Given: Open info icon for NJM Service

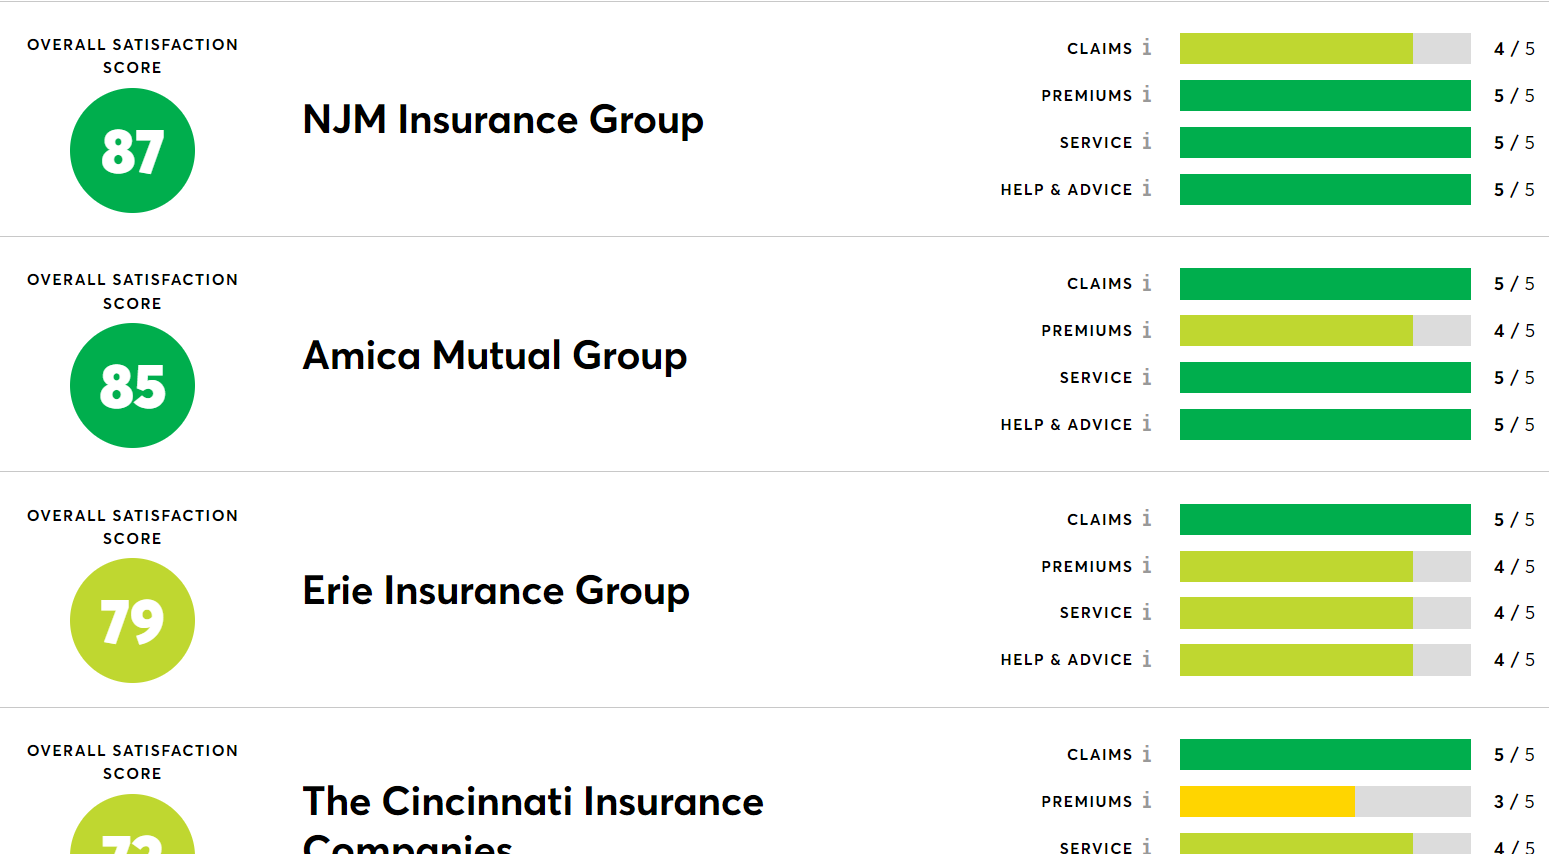Looking at the screenshot, I should [x=1147, y=142].
